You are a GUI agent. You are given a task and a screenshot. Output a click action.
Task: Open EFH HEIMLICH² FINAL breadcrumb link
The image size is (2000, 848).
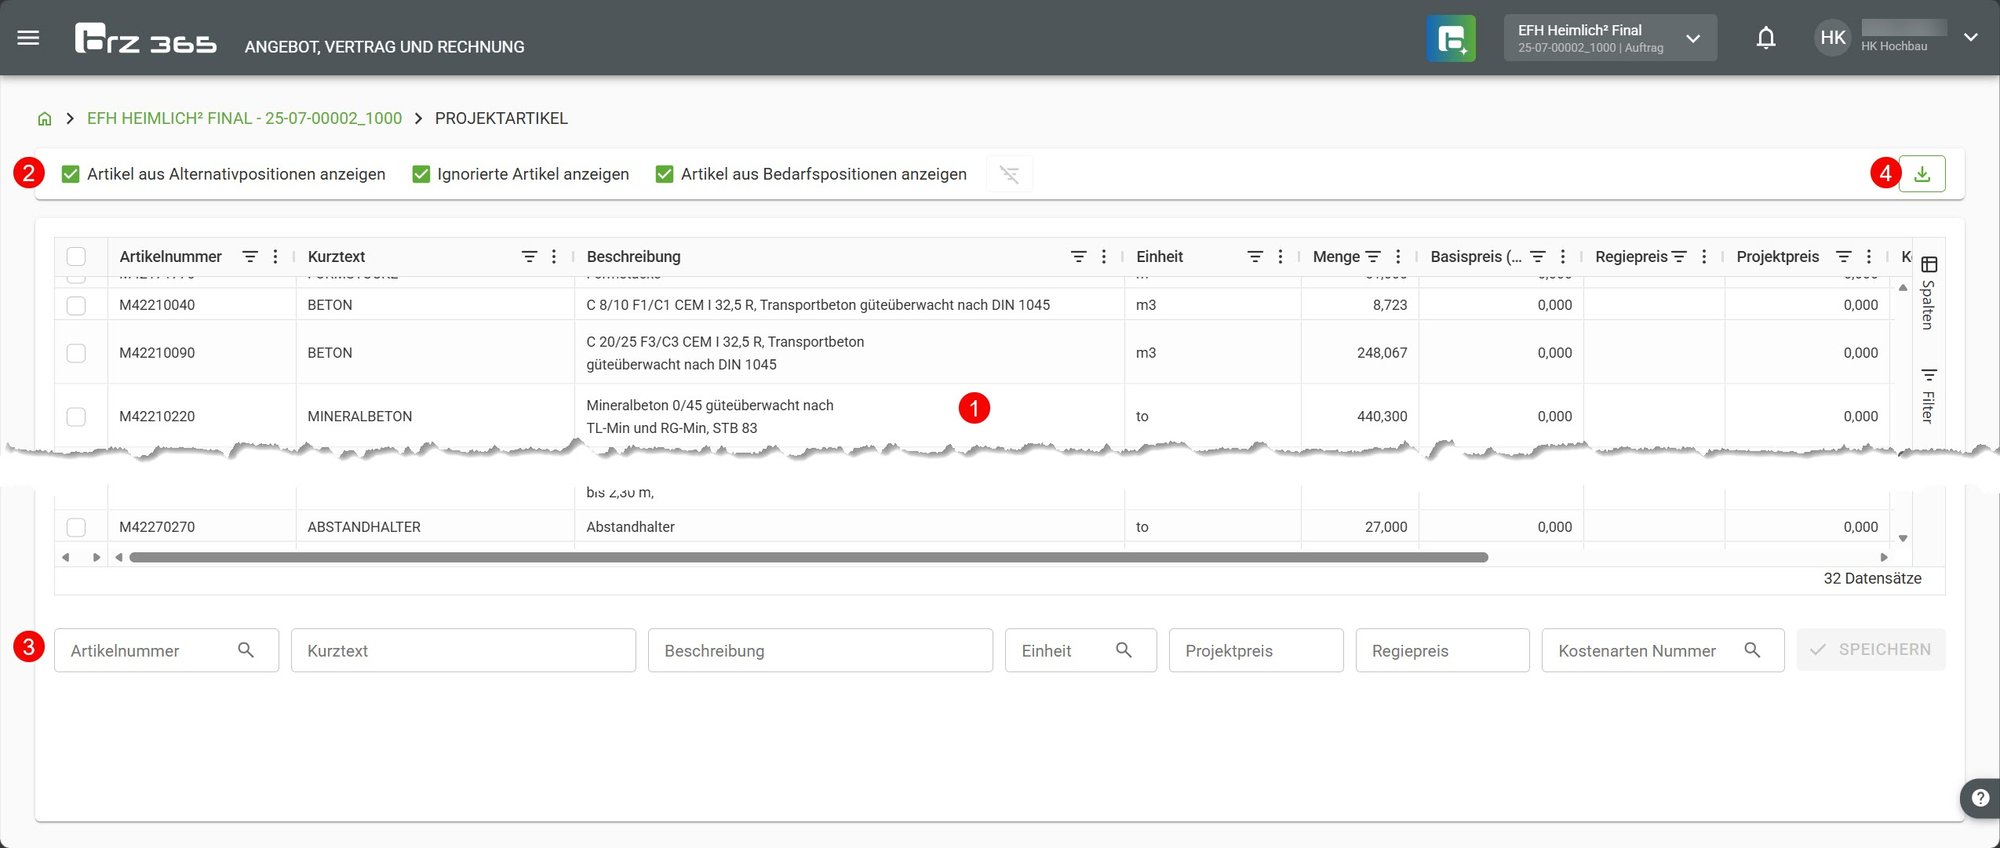pyautogui.click(x=244, y=118)
